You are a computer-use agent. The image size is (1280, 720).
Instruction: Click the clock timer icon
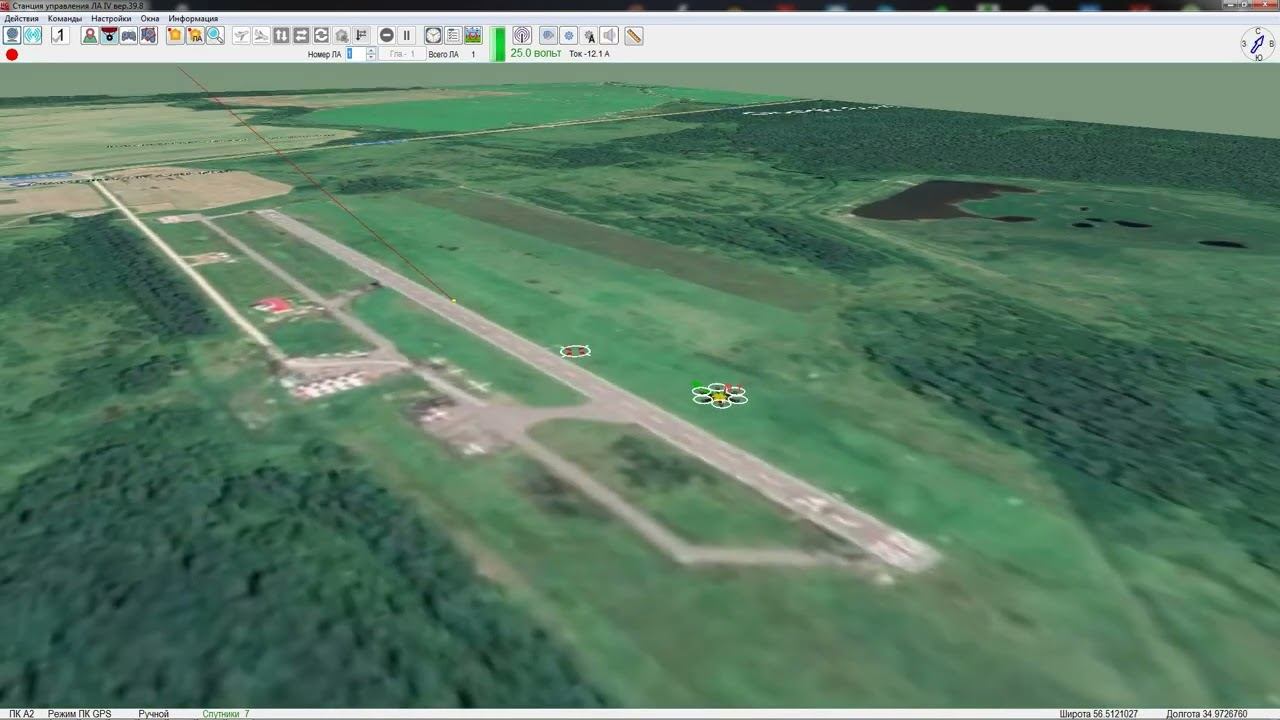(x=433, y=36)
